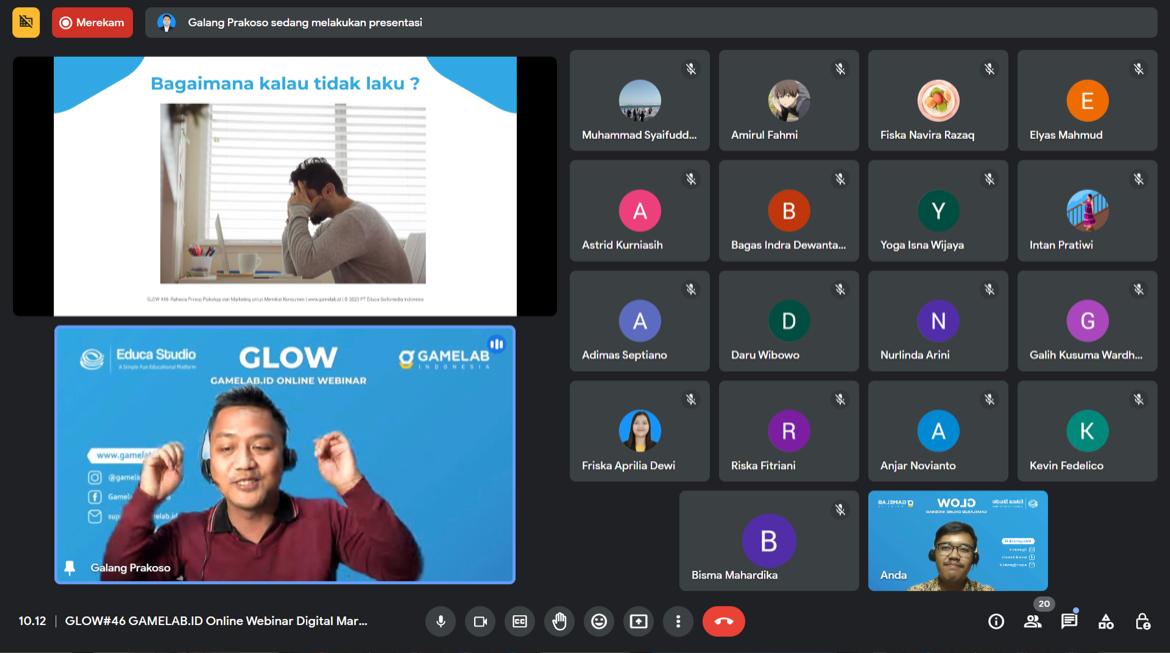Screen dimensions: 1170x653
Task: Click muted mic icon on Bisma Mahardika's tile
Action: click(840, 510)
